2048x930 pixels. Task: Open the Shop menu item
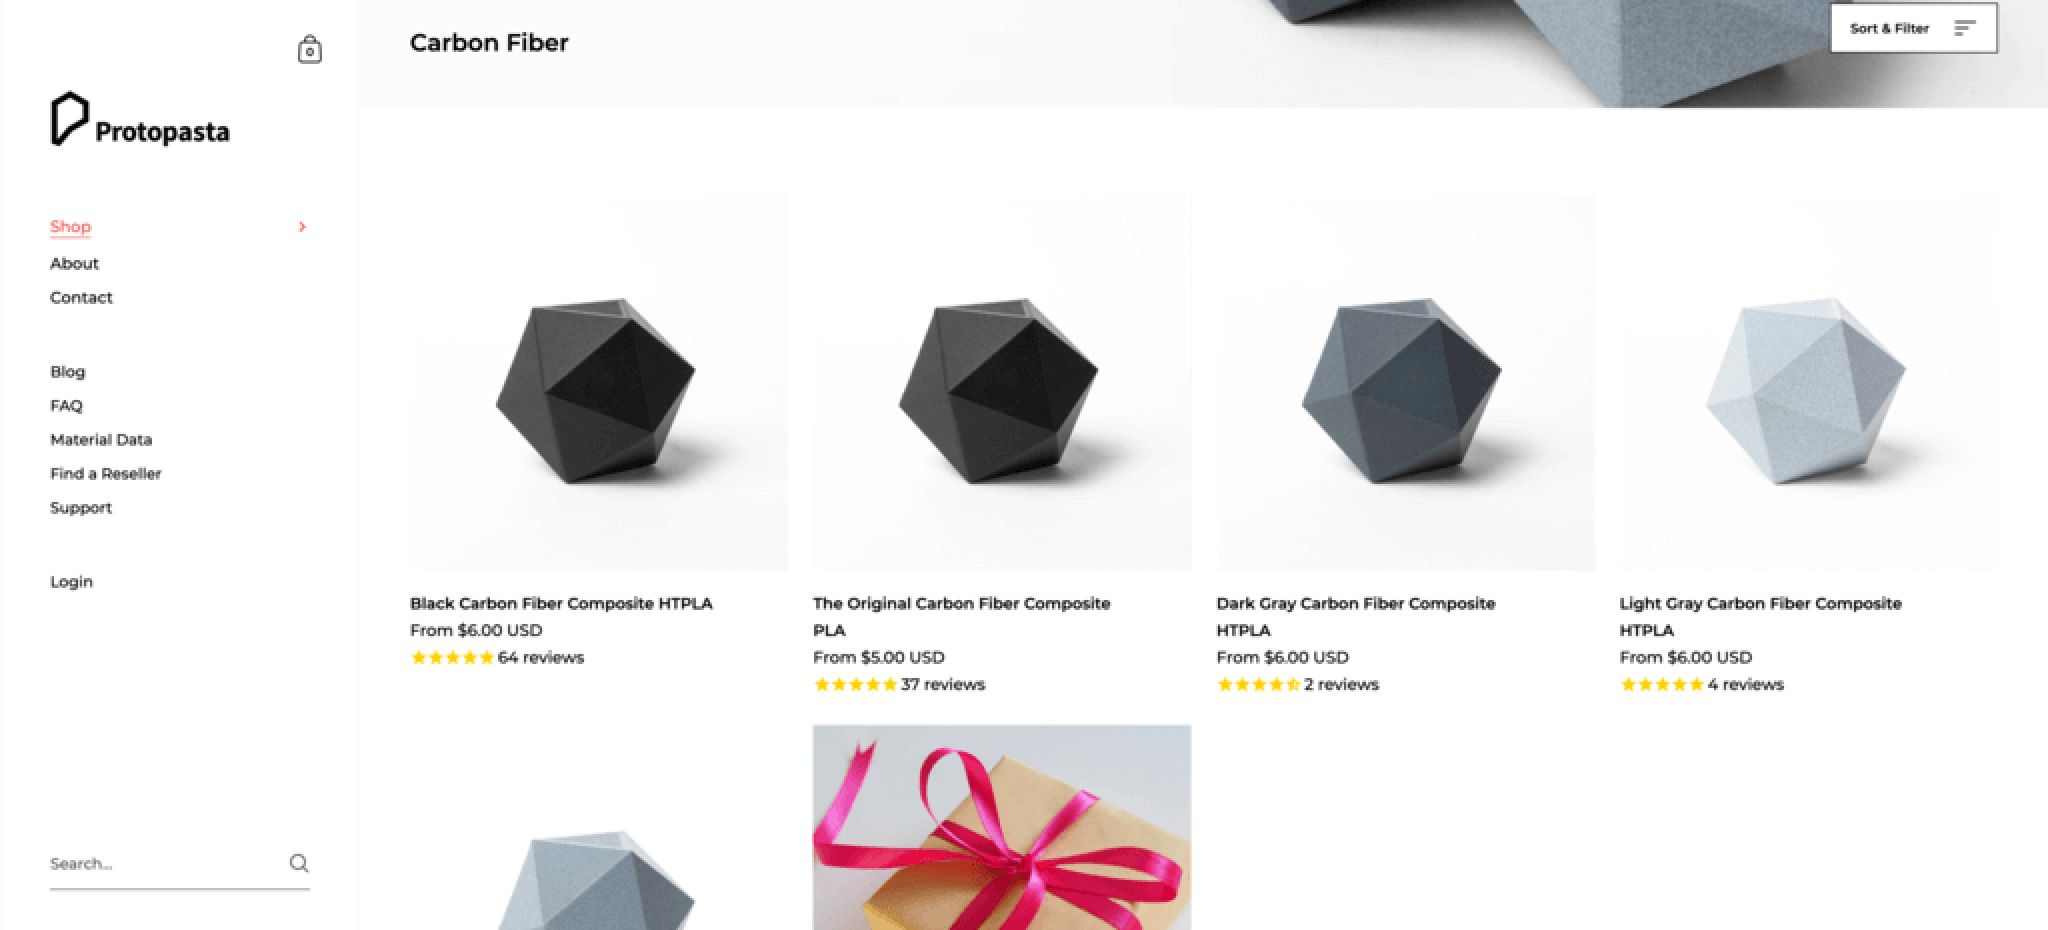point(70,227)
